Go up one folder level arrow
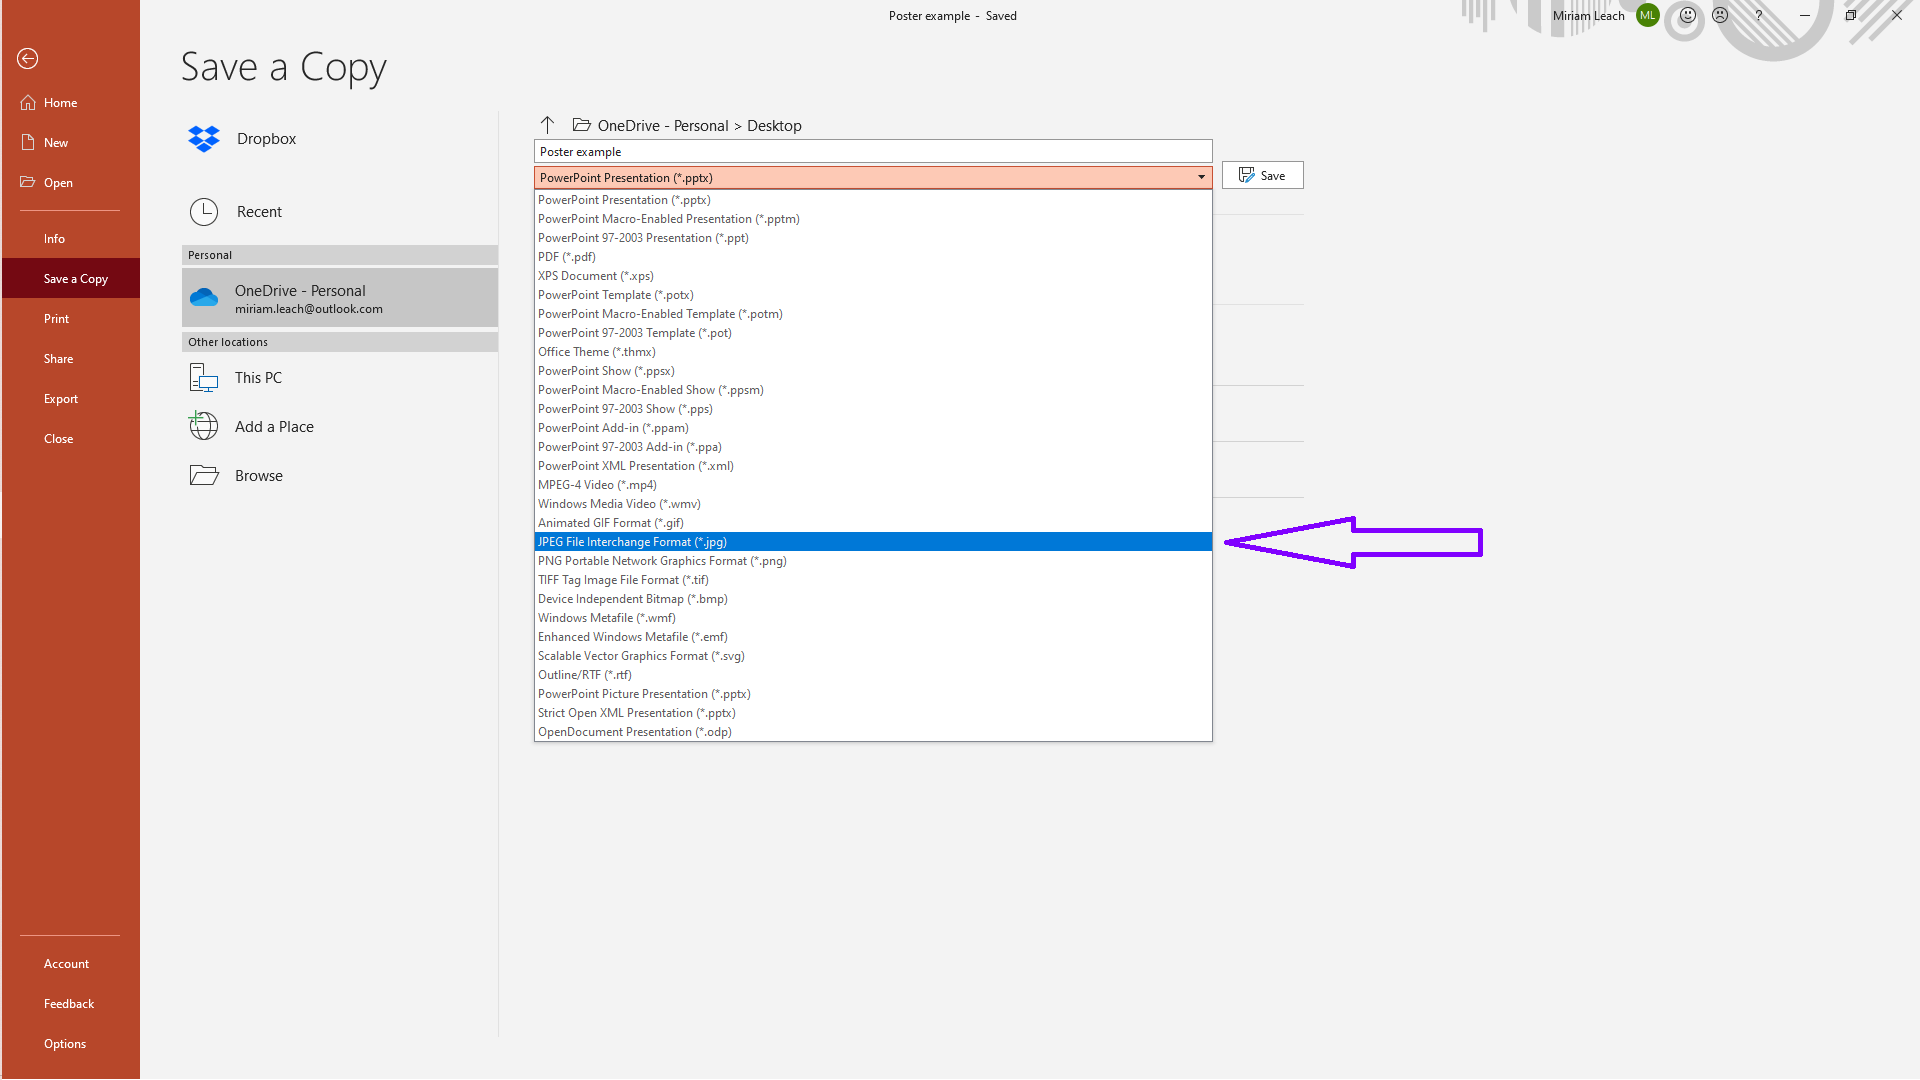Screen dimensions: 1920x1080 [x=547, y=125]
